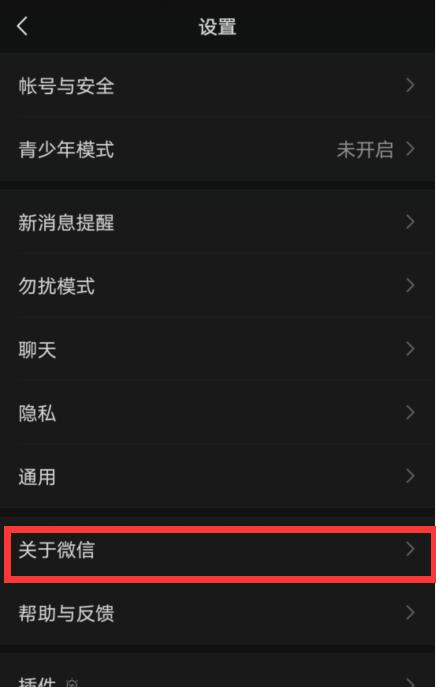436x687 pixels.
Task: Open 青少年模式 settings
Action: 217,149
